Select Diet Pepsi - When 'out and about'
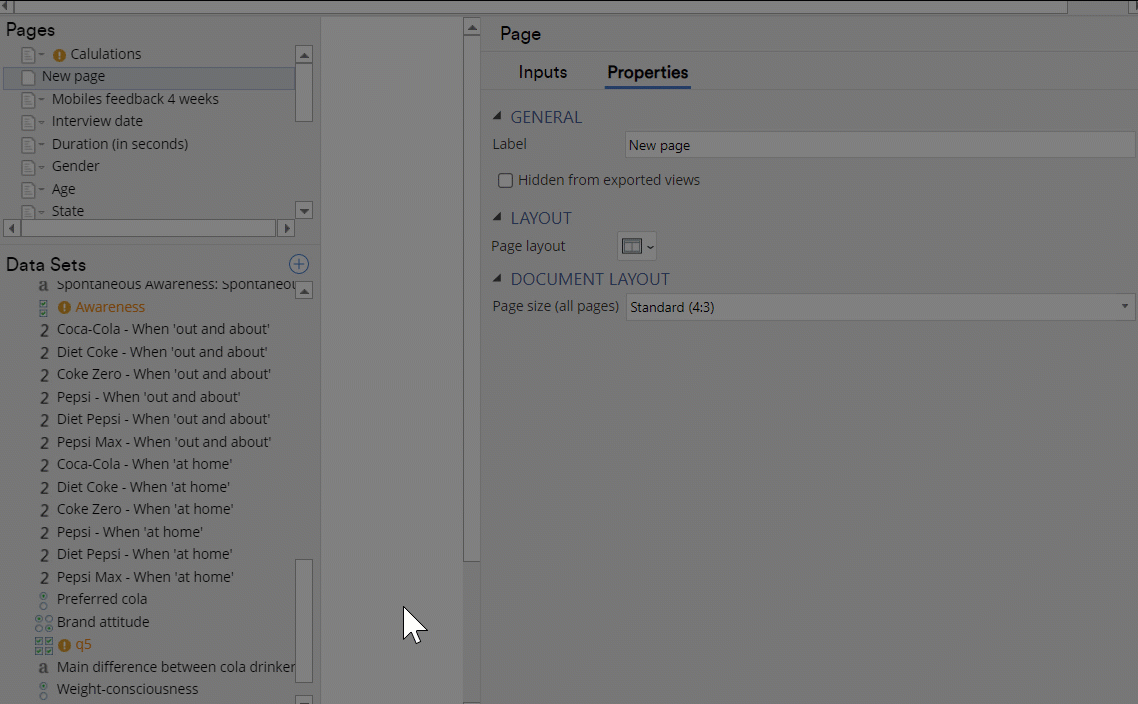Image resolution: width=1138 pixels, height=704 pixels. (163, 419)
